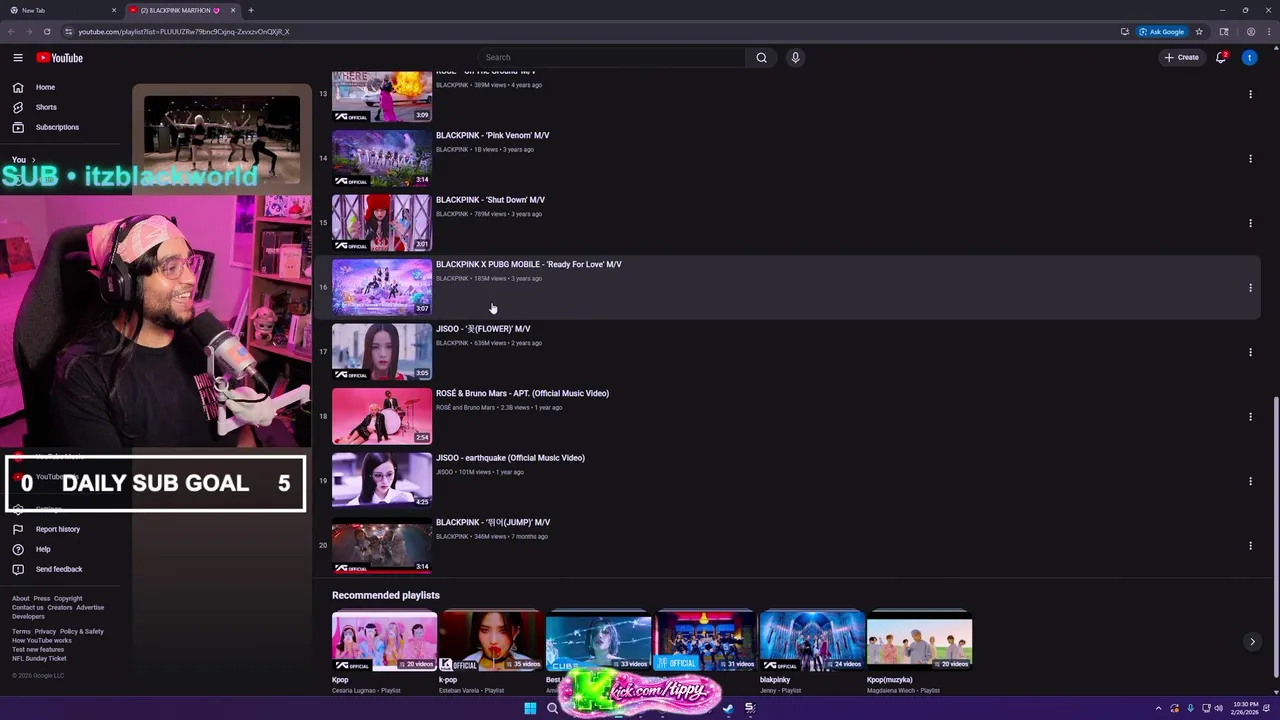Open Windows taskbar search

pyautogui.click(x=552, y=708)
